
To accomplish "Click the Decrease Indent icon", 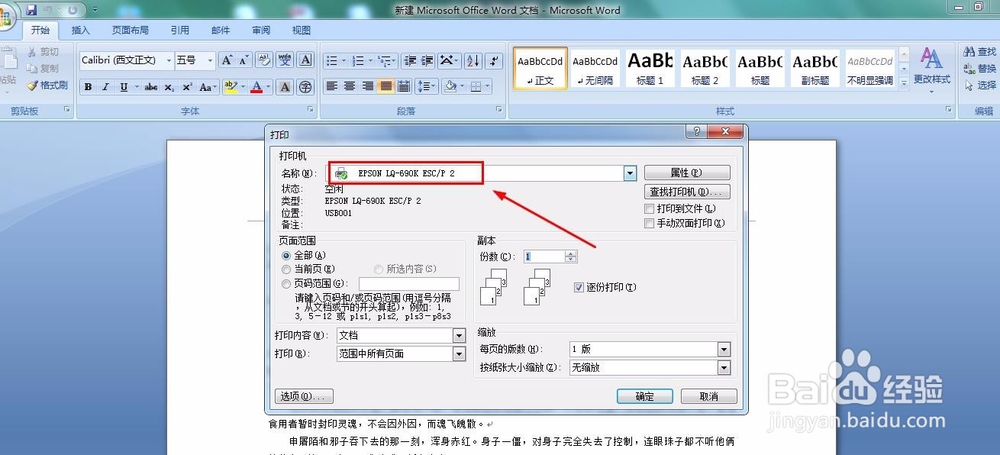I will click(x=410, y=61).
